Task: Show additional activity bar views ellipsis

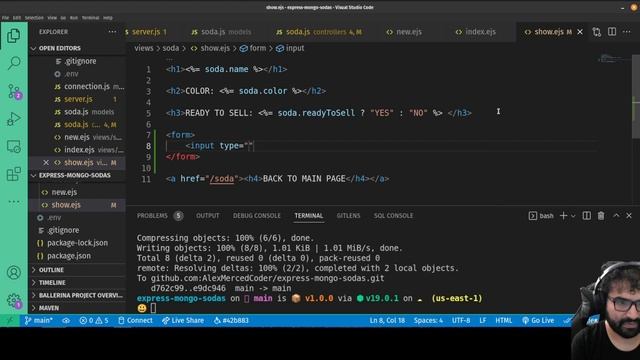Action: click(13, 202)
